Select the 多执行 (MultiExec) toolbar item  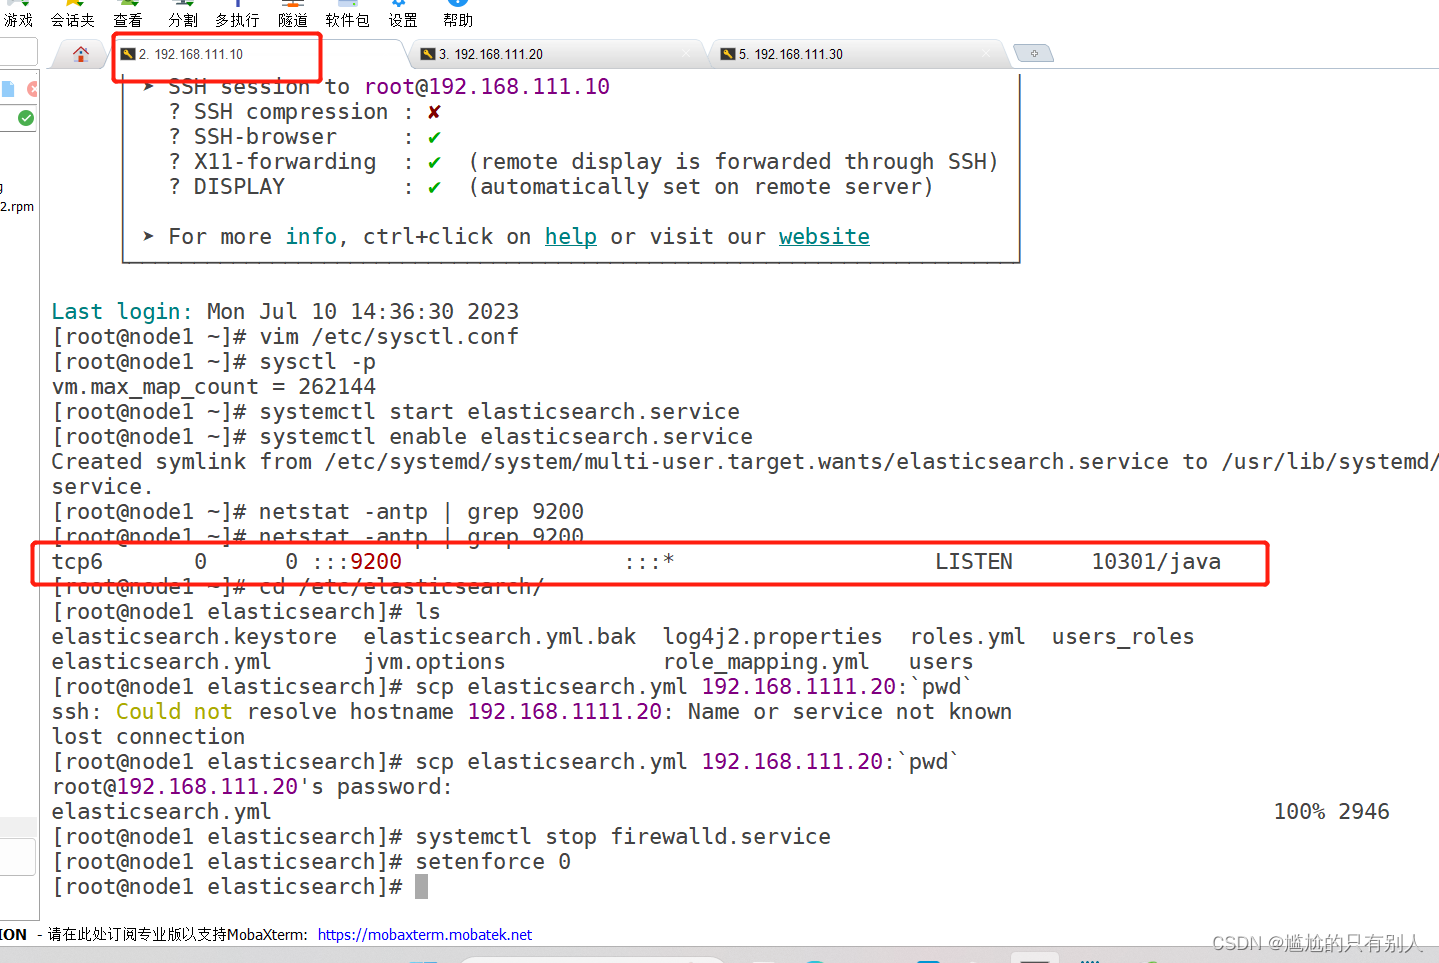click(237, 14)
